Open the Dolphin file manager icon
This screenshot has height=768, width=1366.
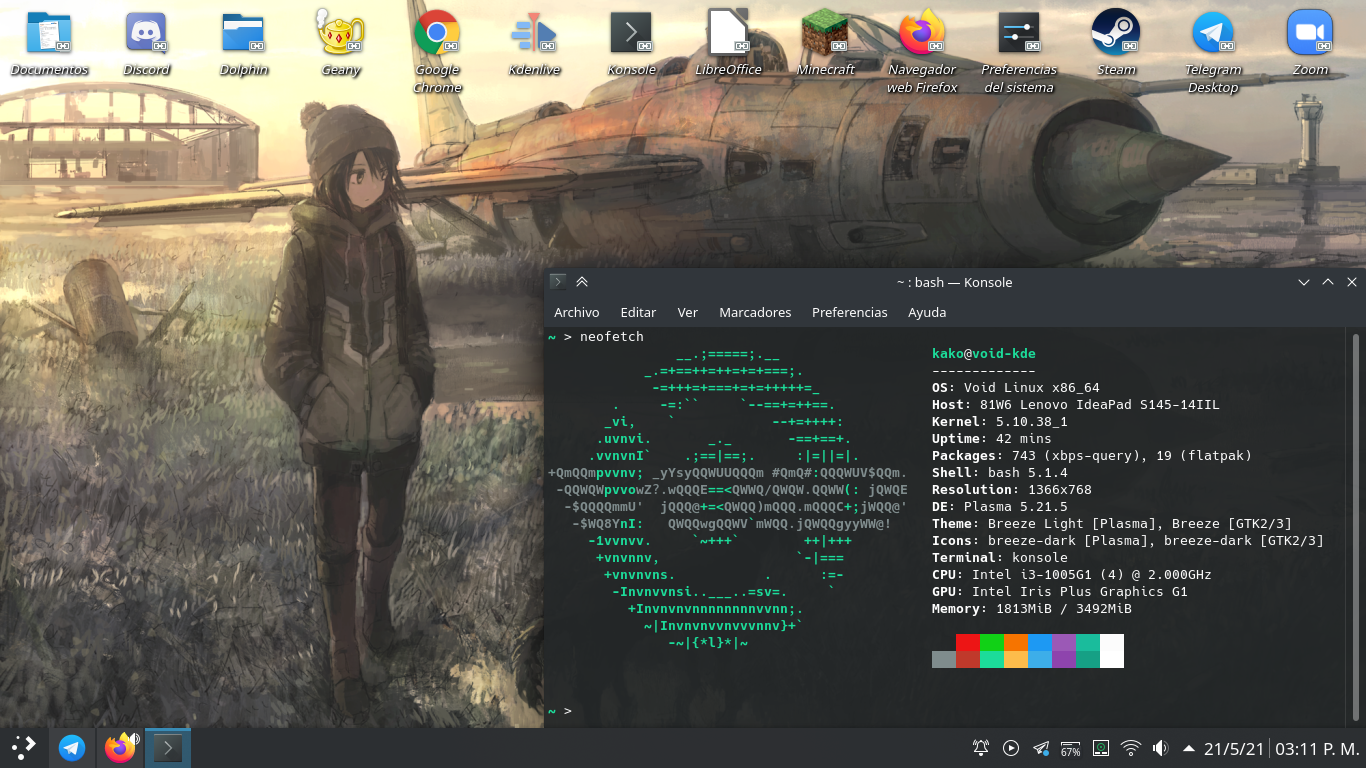pyautogui.click(x=243, y=34)
